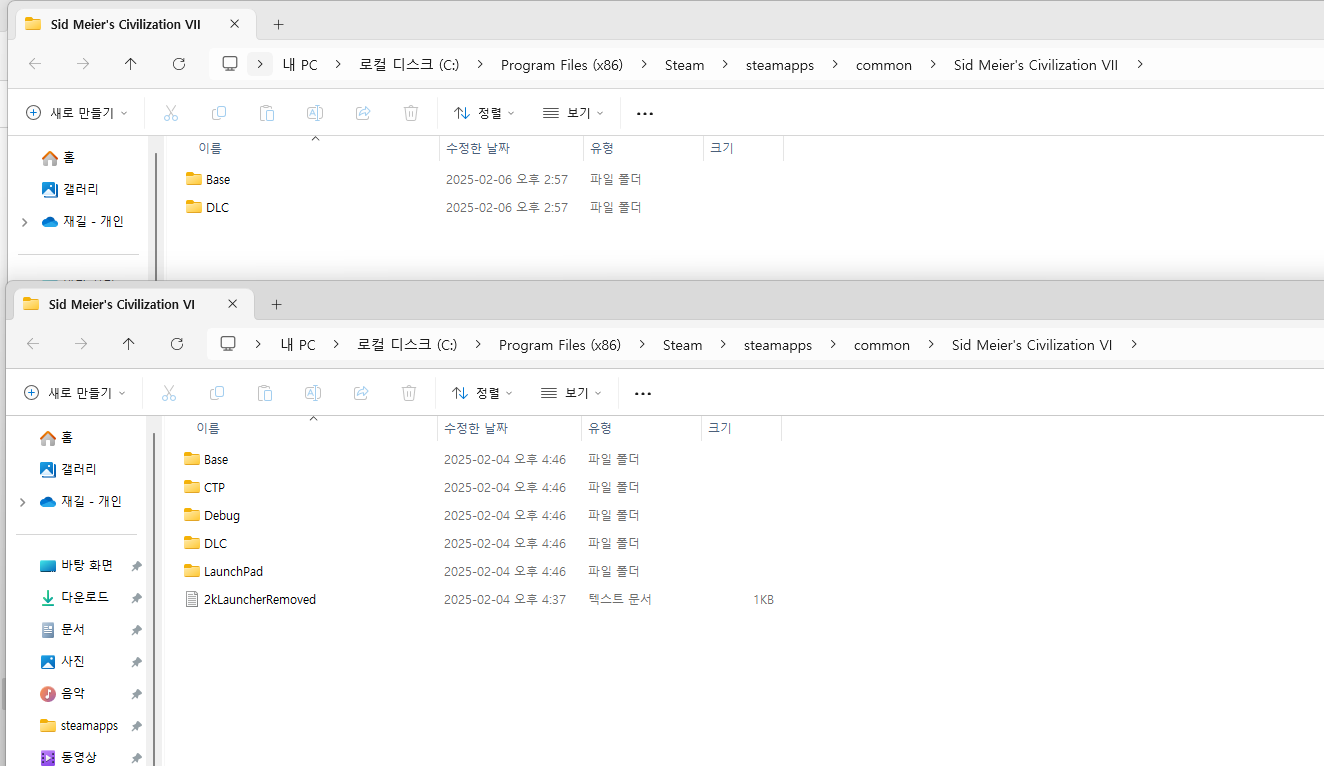Select the 2kLauncherRemoved text file
This screenshot has height=766, width=1324.
click(259, 599)
